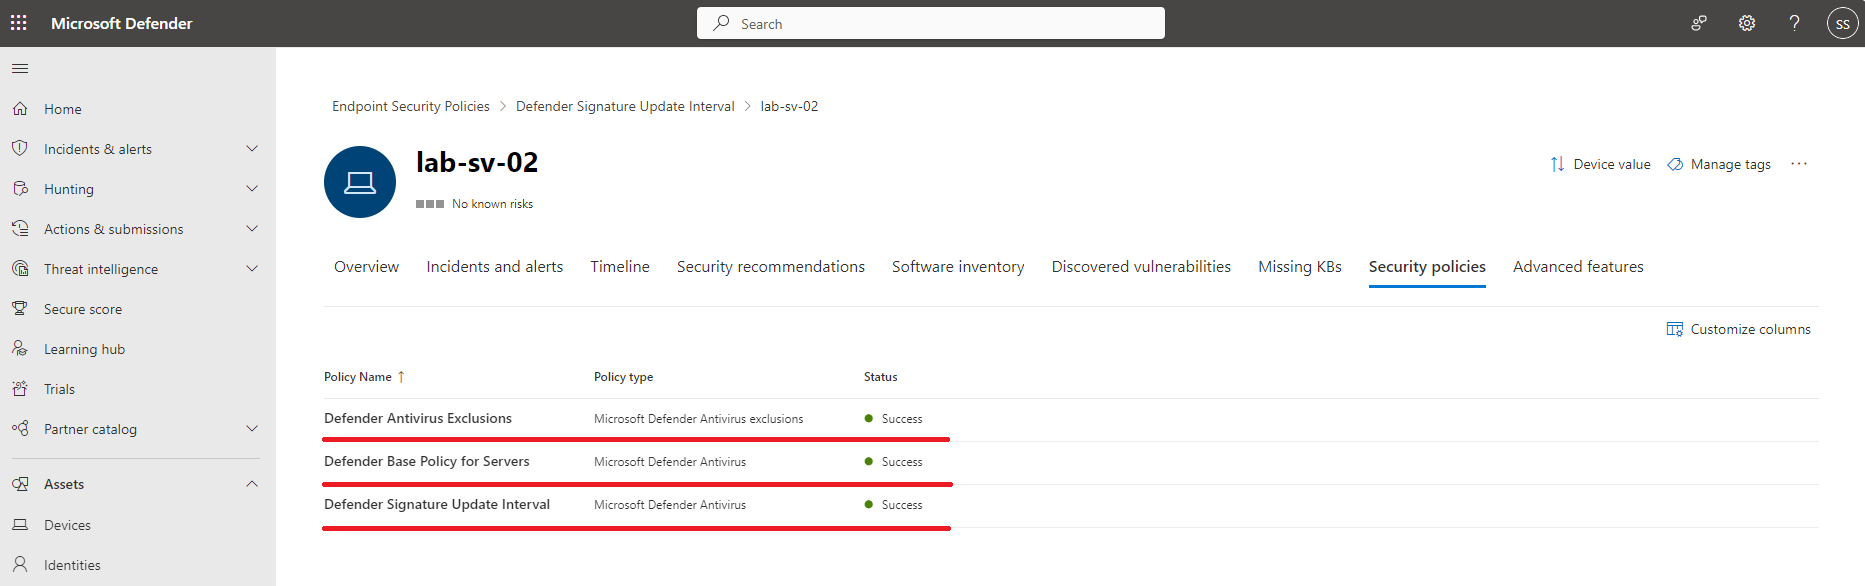Sort by Policy Name column header
The image size is (1865, 586).
pyautogui.click(x=364, y=377)
